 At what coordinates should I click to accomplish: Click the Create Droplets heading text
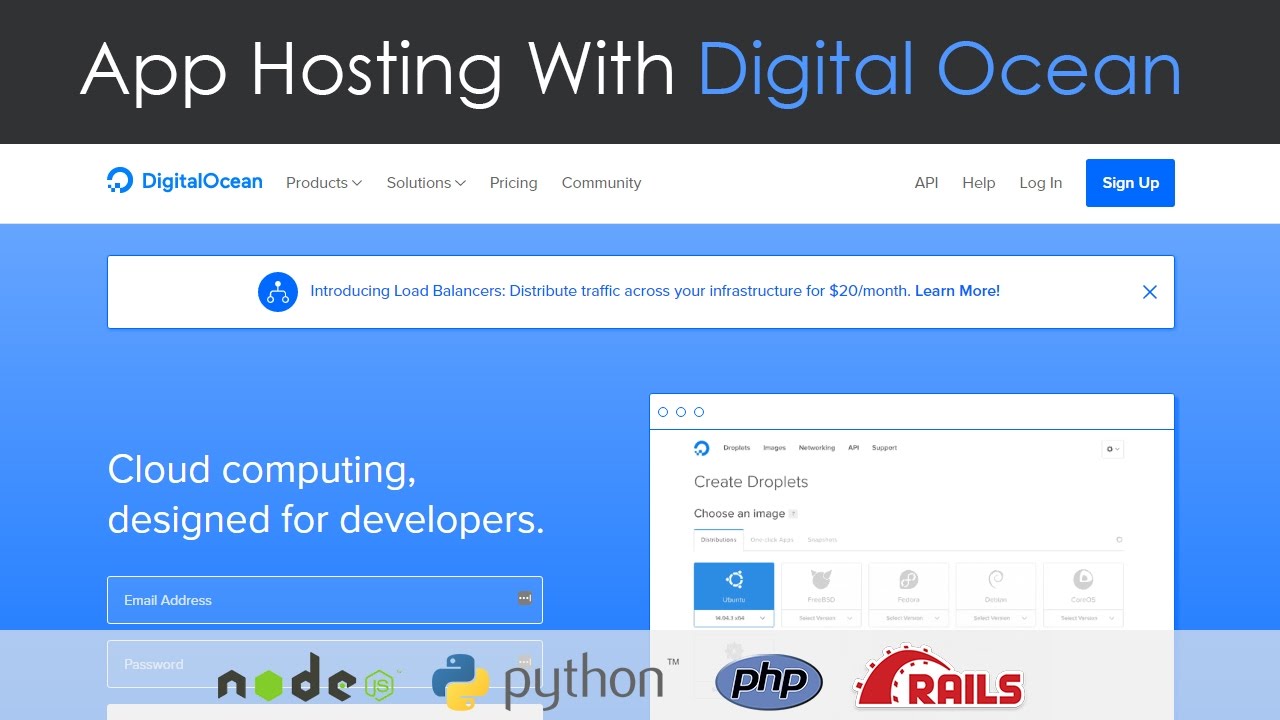(x=751, y=482)
